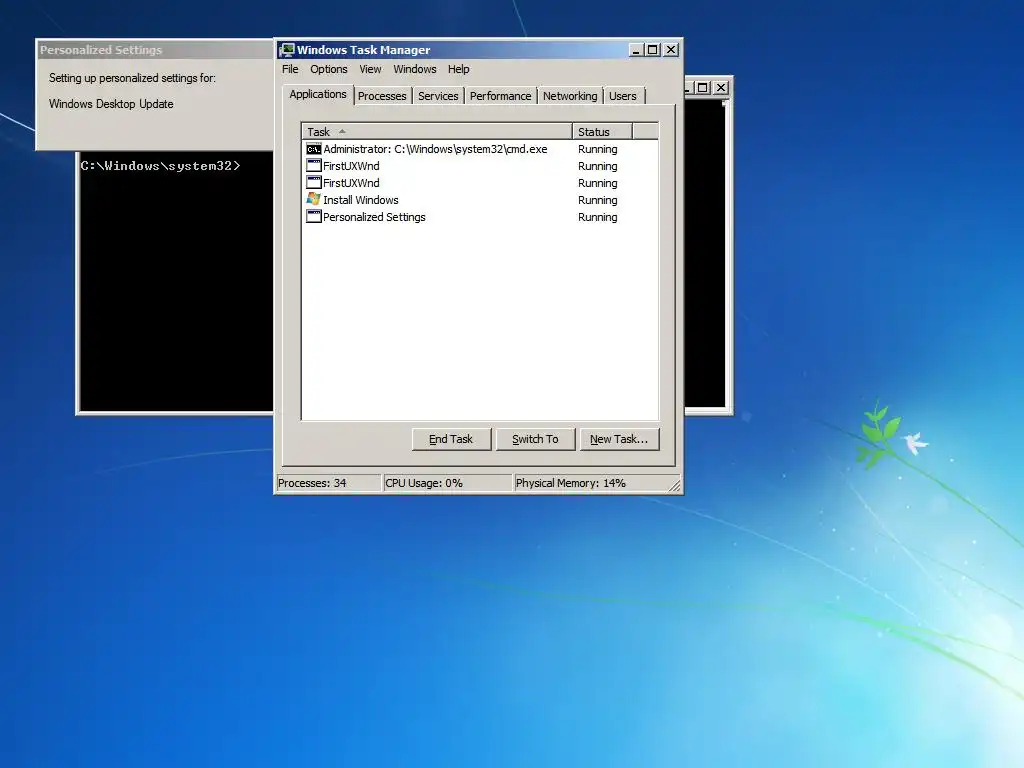
Task: Open the Help menu
Action: coord(458,69)
